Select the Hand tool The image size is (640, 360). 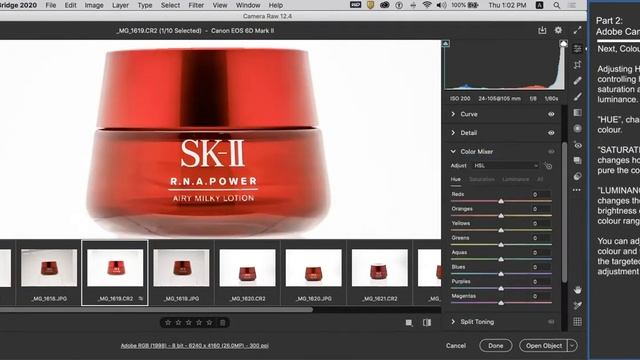click(577, 290)
